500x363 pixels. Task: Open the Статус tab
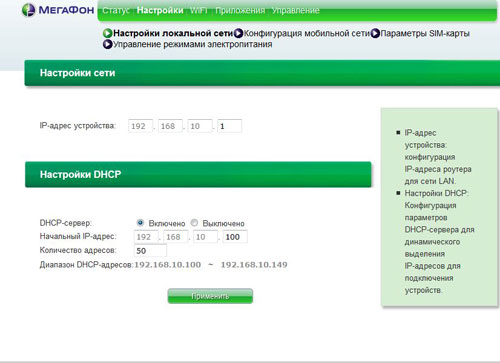click(116, 11)
